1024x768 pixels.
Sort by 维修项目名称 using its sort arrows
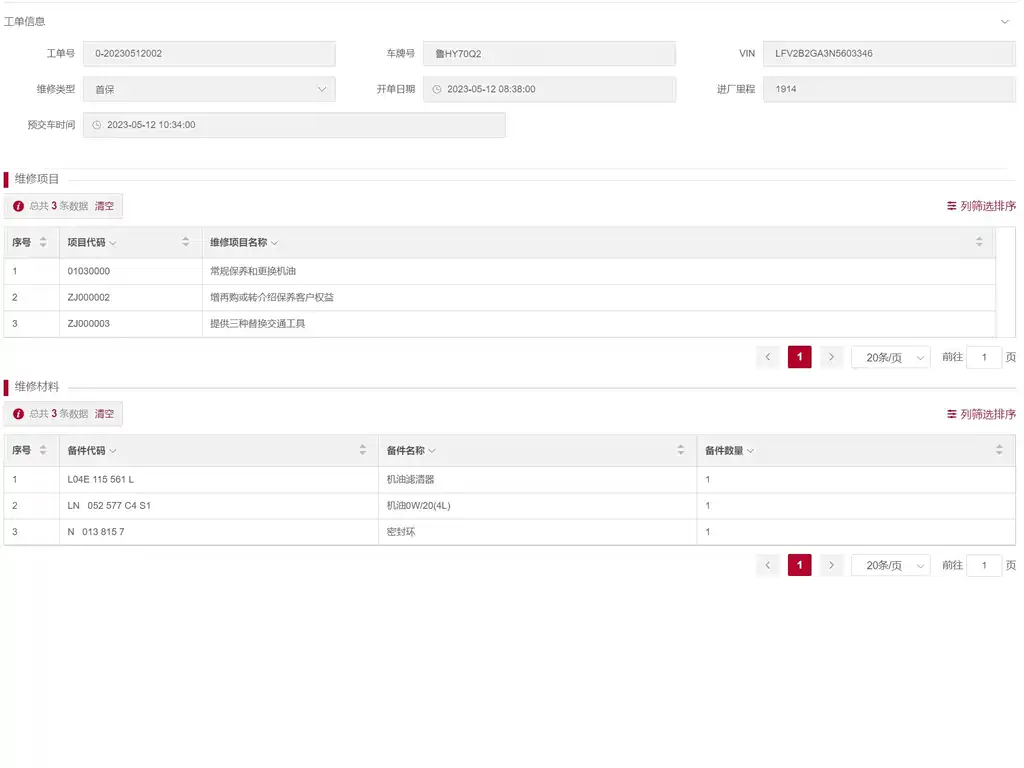[x=979, y=242]
